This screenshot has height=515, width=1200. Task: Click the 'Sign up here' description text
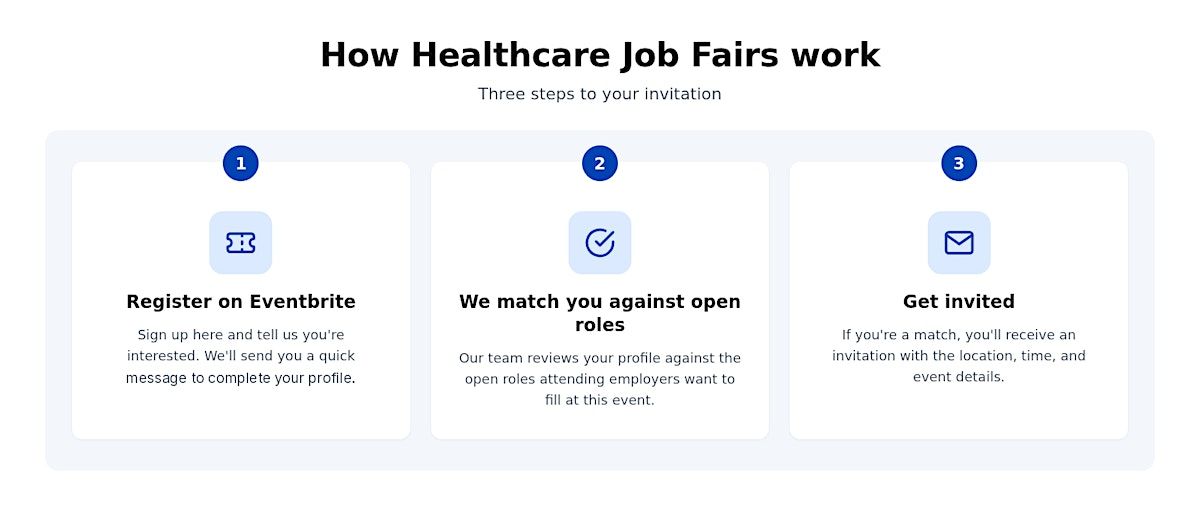(x=241, y=356)
